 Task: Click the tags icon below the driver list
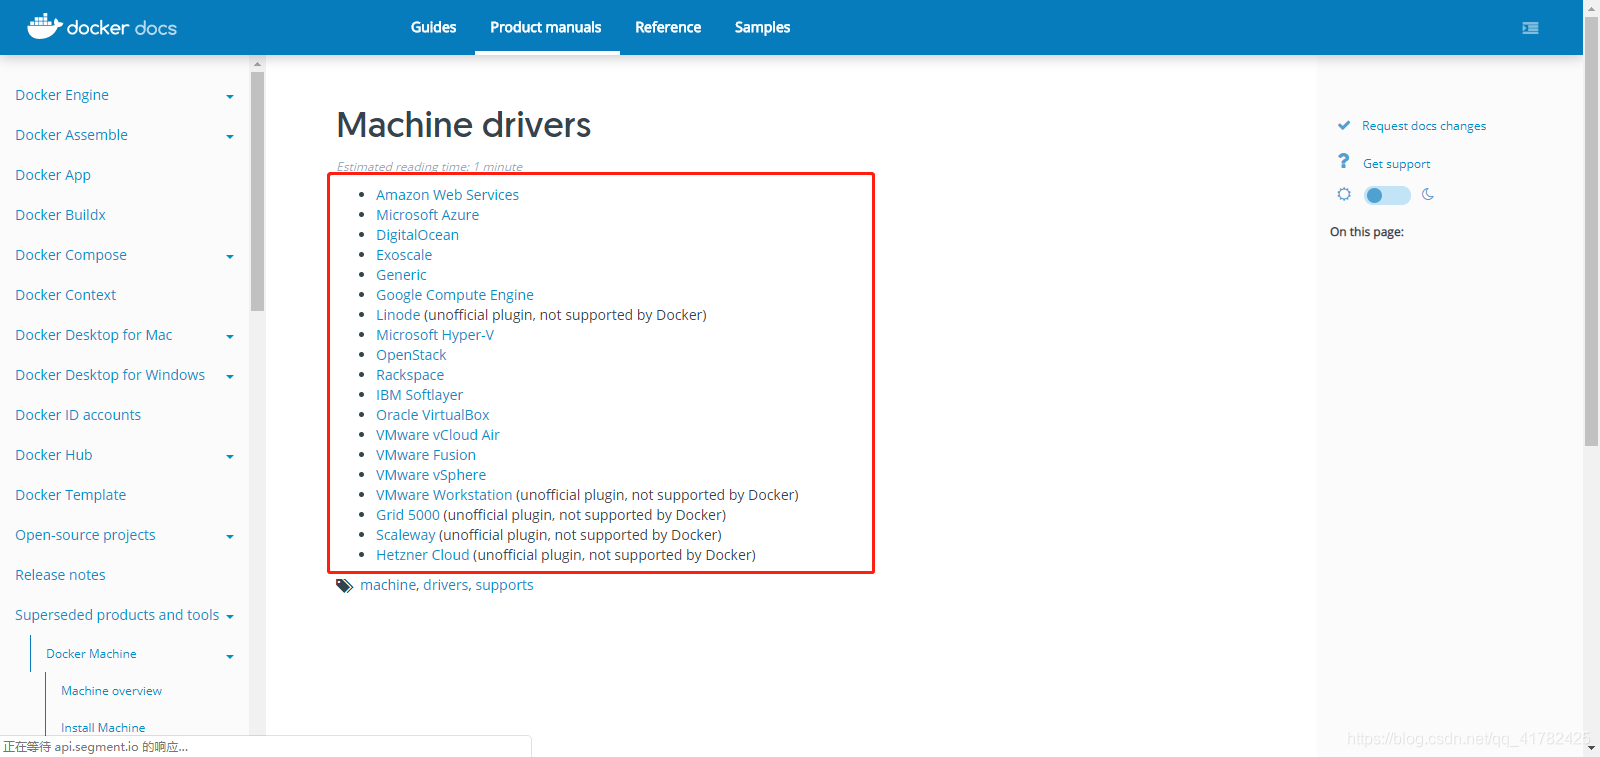pos(345,586)
